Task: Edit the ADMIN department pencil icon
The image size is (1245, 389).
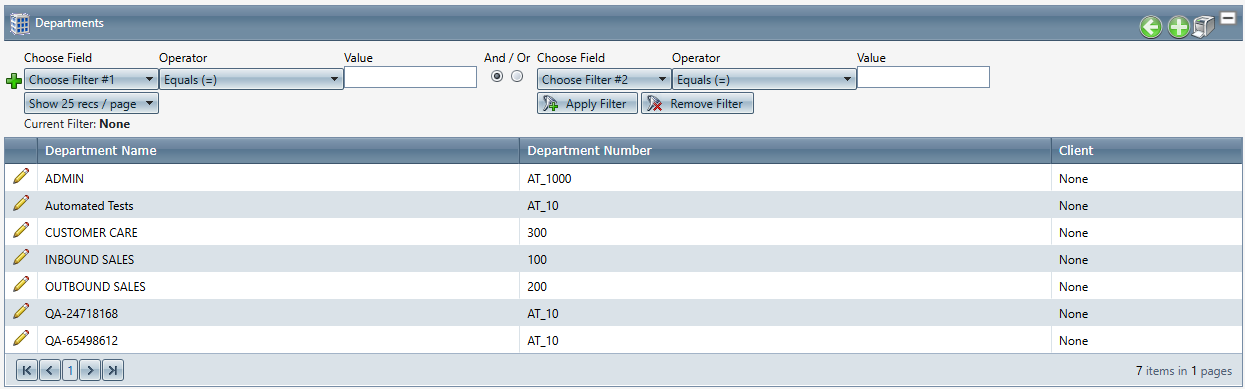Action: [x=21, y=177]
